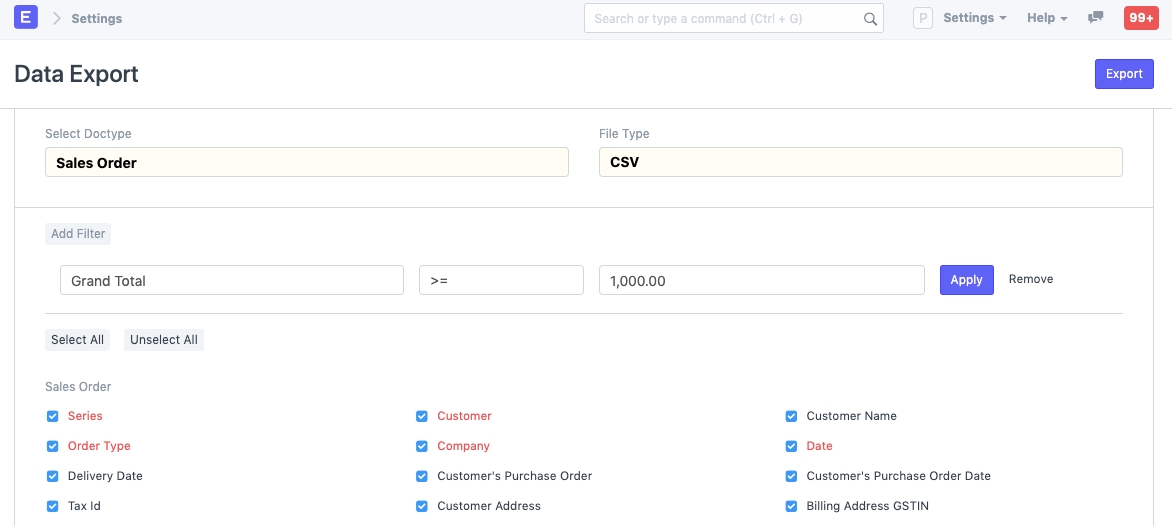Click the Unselect All button
1172x526 pixels.
point(164,340)
